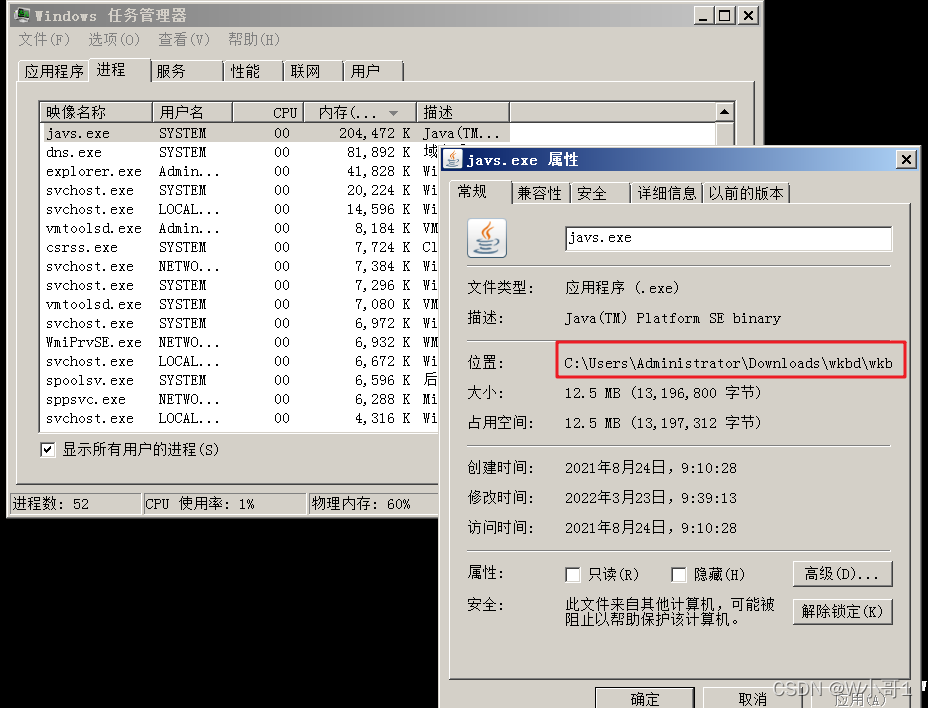
Task: Click the 确定 button to confirm
Action: pyautogui.click(x=643, y=698)
